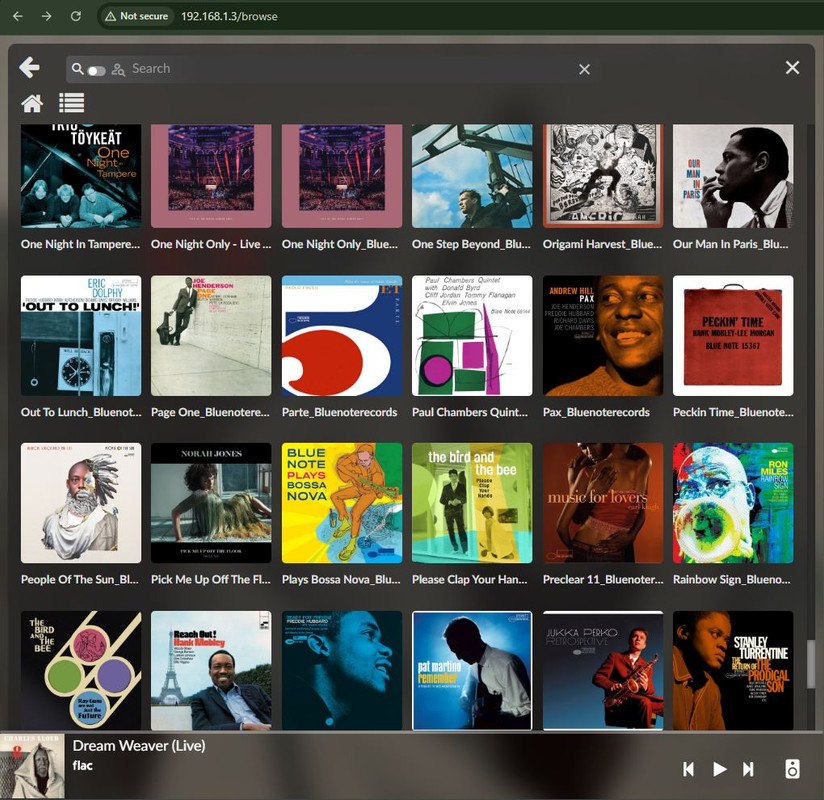824x800 pixels.
Task: Click the 'Parte_Bluenoterecords' title
Action: click(x=339, y=412)
